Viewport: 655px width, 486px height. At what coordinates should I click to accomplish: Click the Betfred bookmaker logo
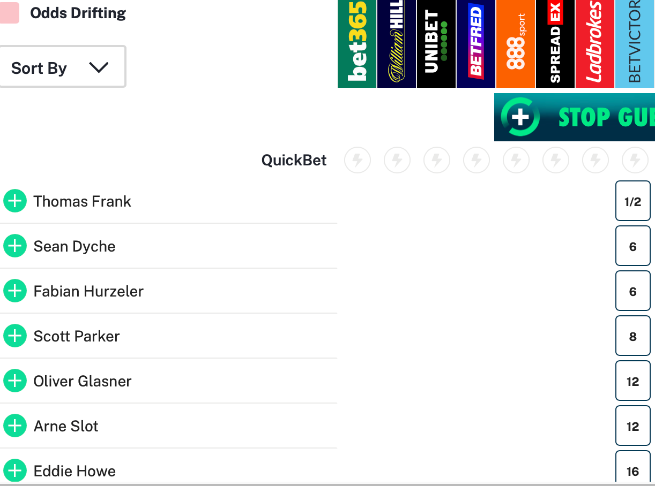[475, 44]
